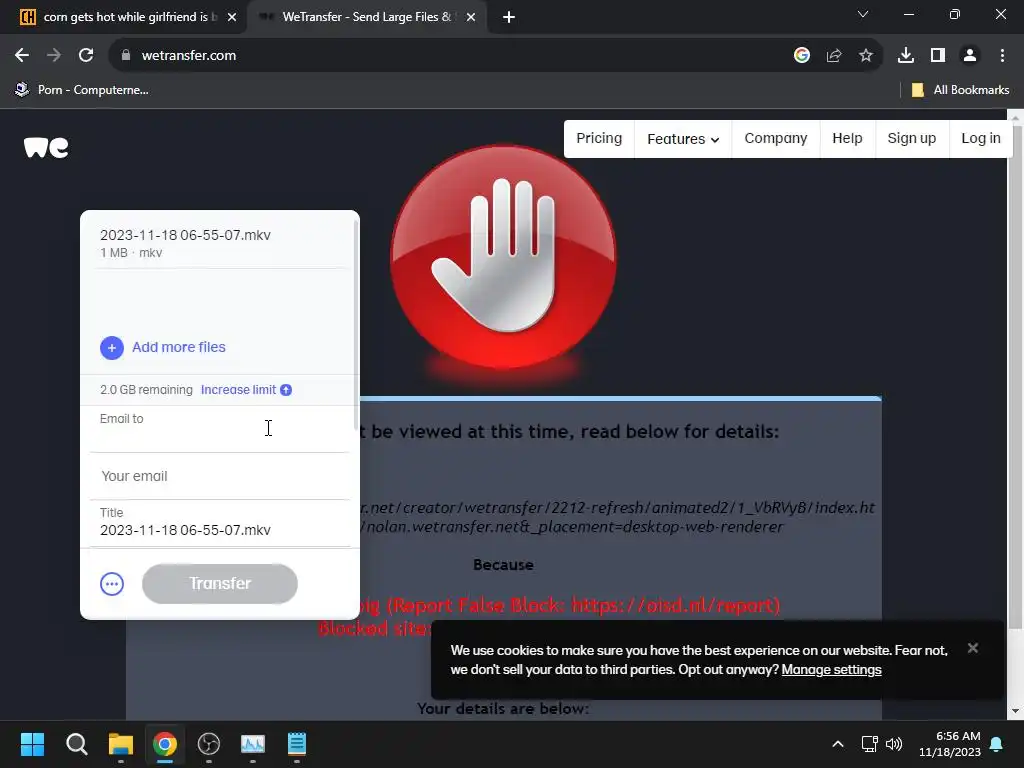Viewport: 1024px width, 768px height.
Task: Click the red stop-hand block image
Action: pos(503,258)
